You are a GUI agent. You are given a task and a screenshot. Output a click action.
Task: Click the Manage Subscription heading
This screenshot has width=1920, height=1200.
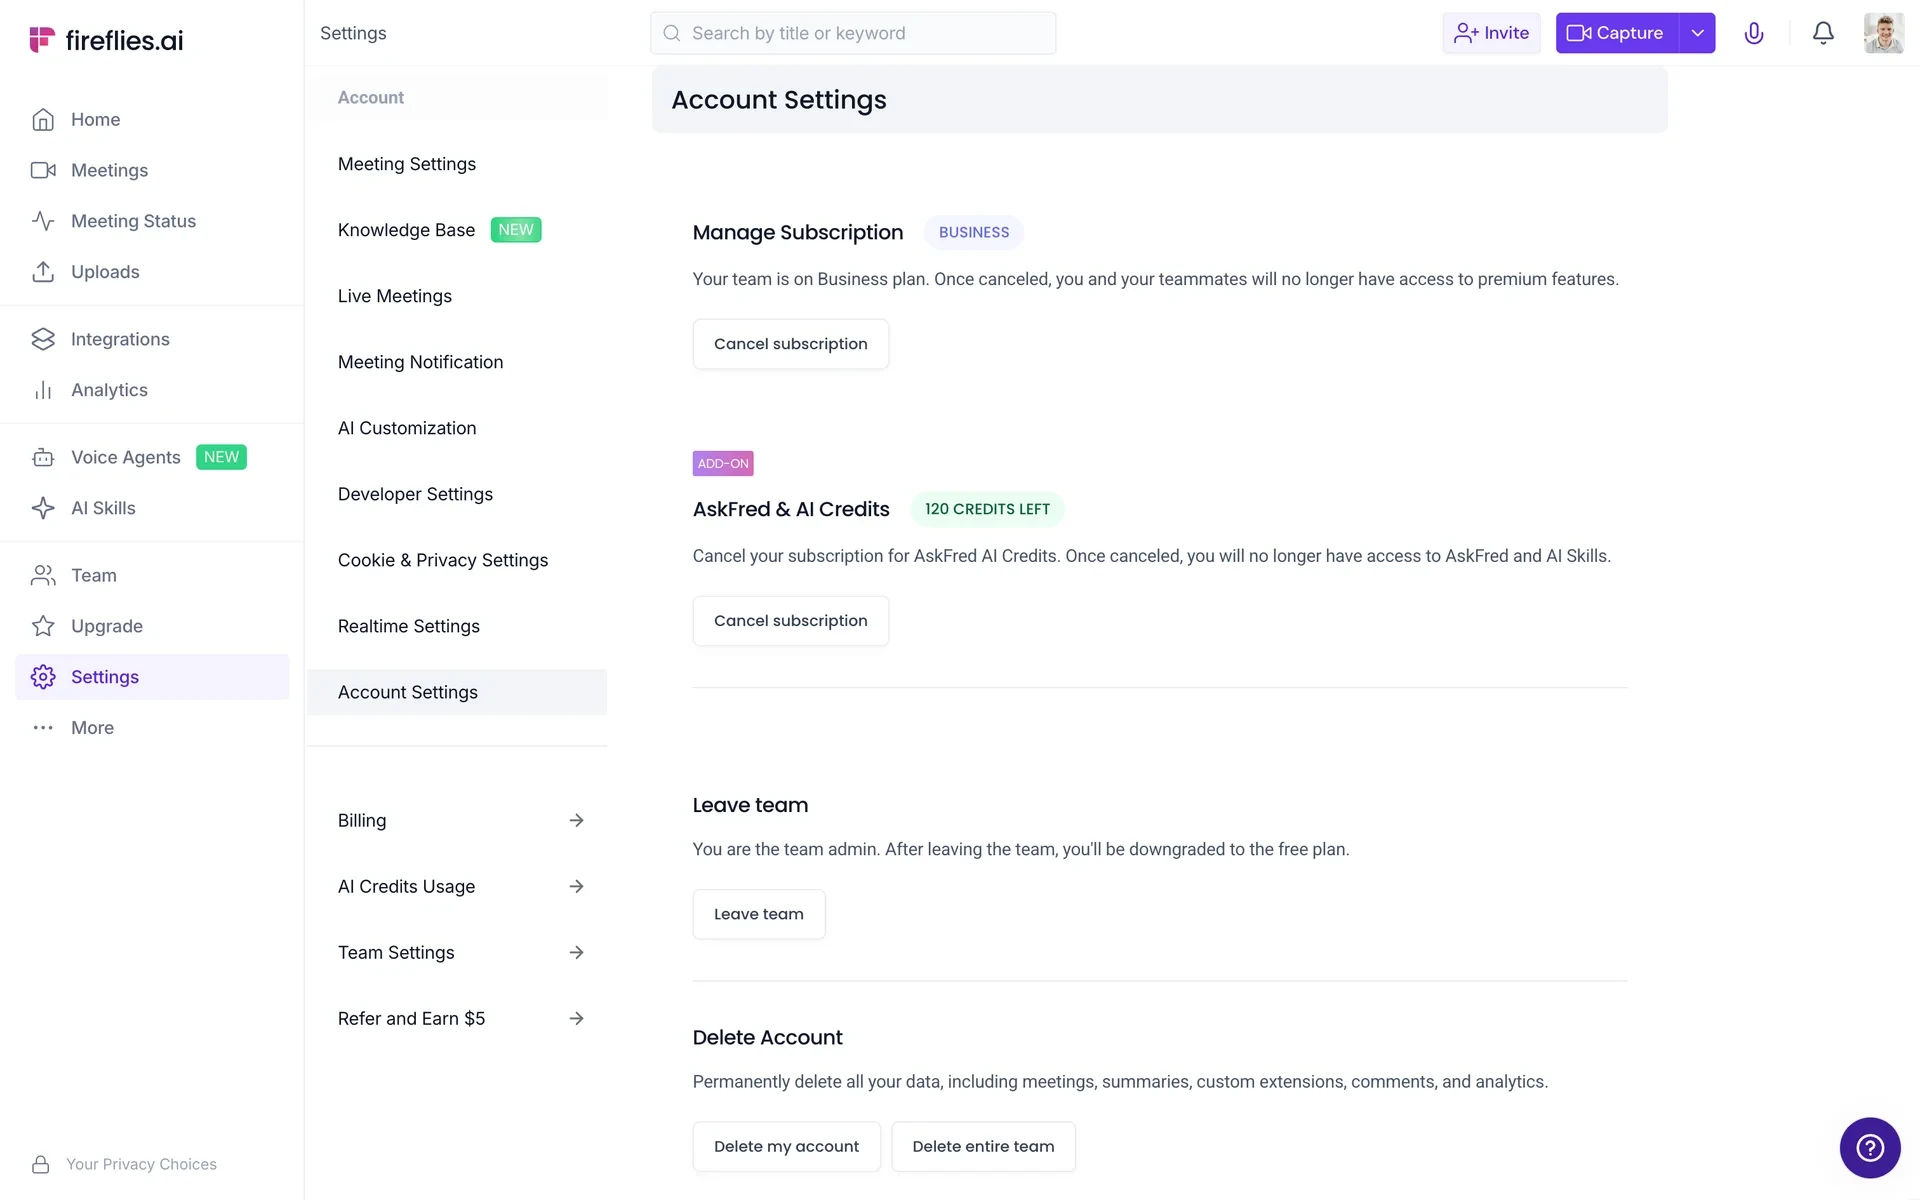click(797, 232)
